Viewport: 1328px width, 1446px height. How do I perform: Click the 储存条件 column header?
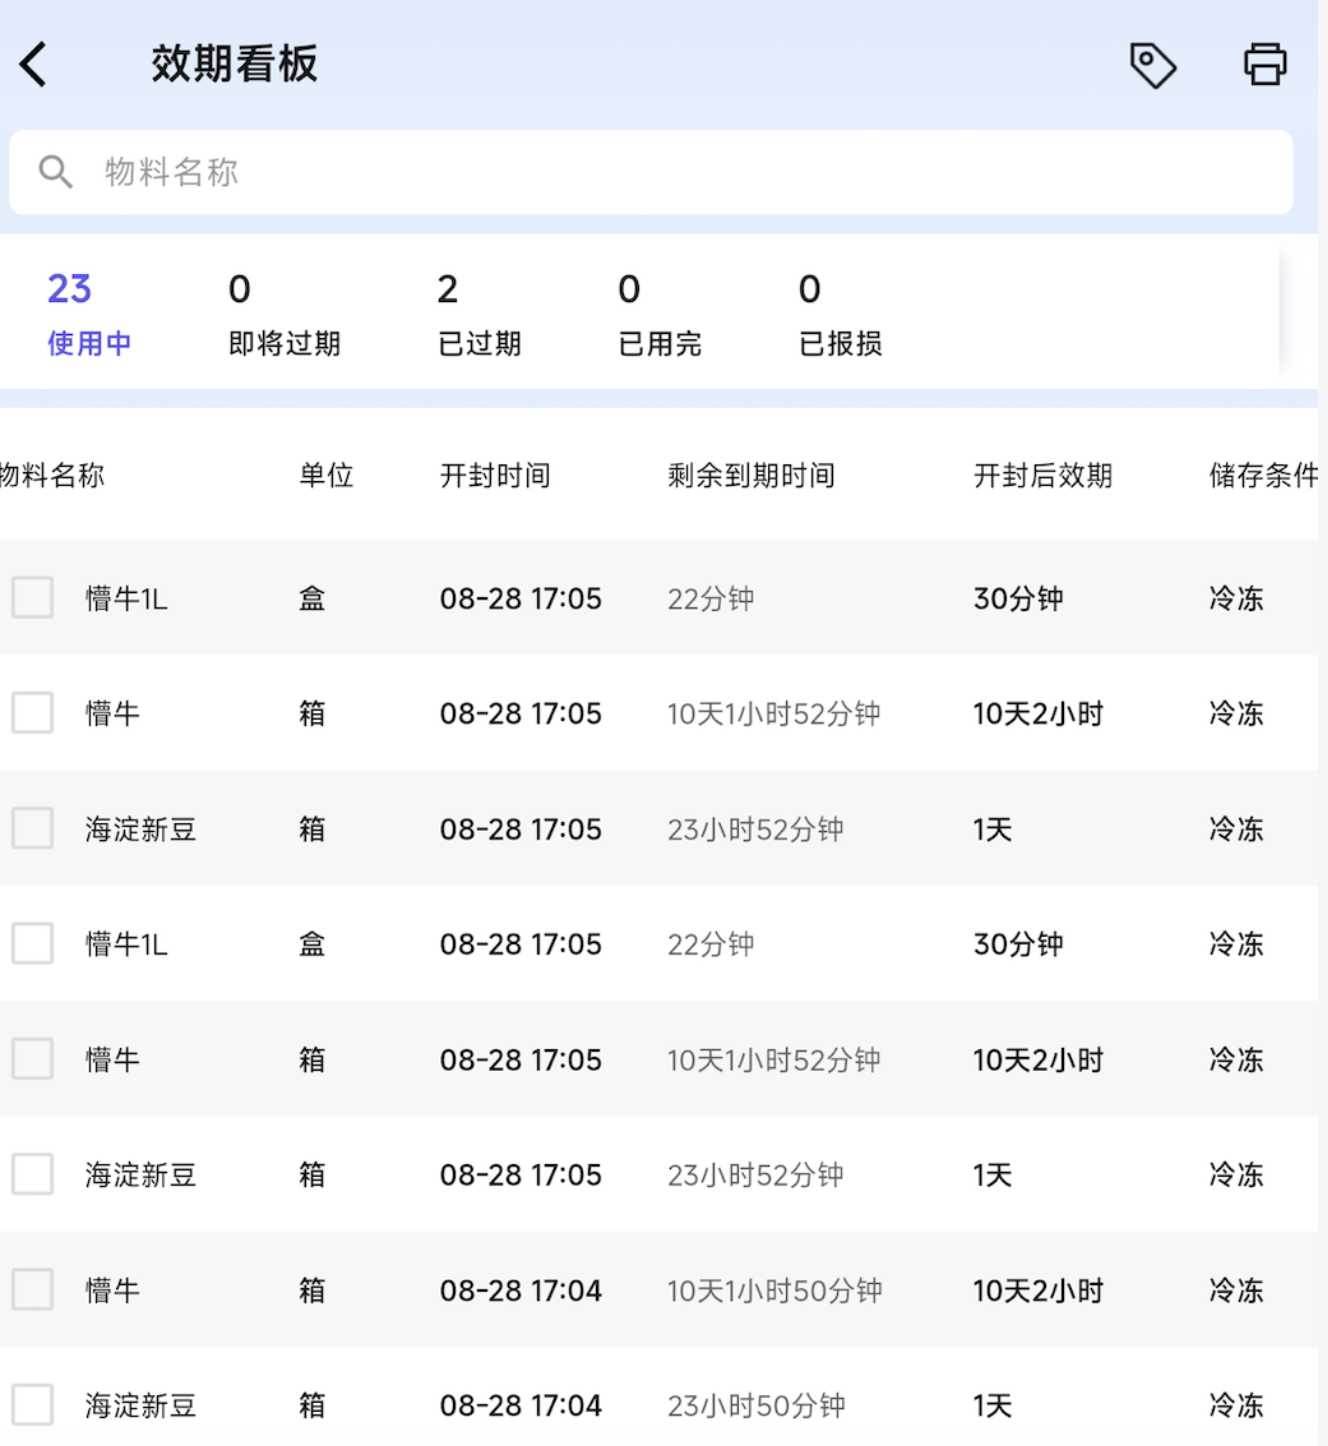(x=1262, y=475)
